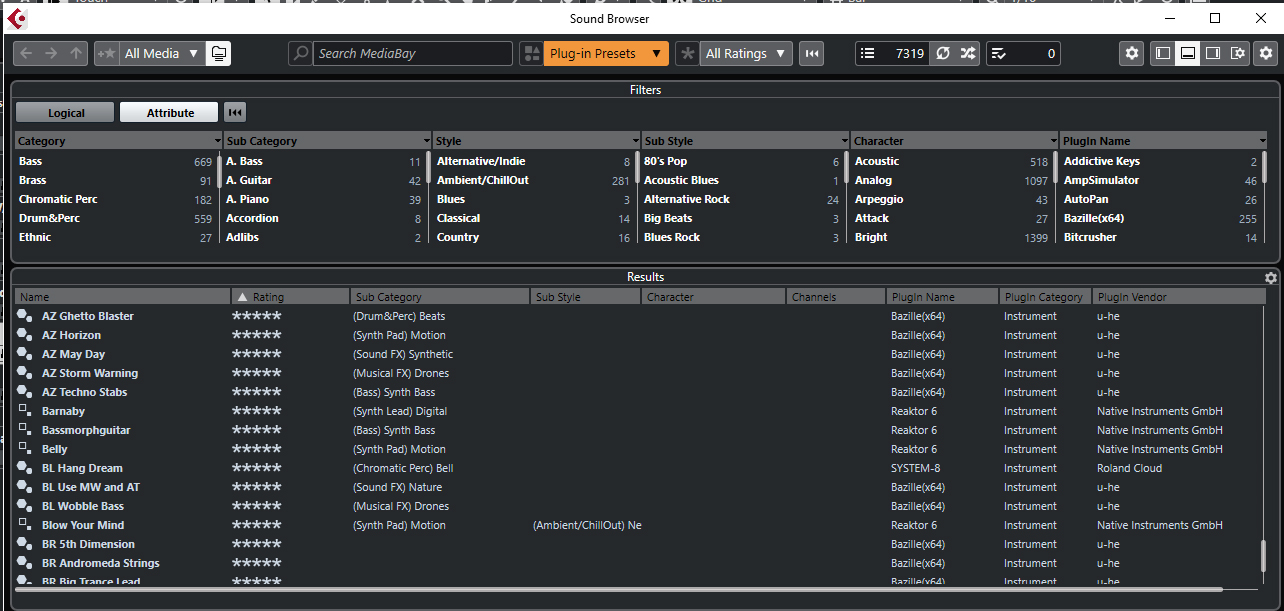Go forward with the right arrow button
The image size is (1284, 611).
click(x=52, y=53)
